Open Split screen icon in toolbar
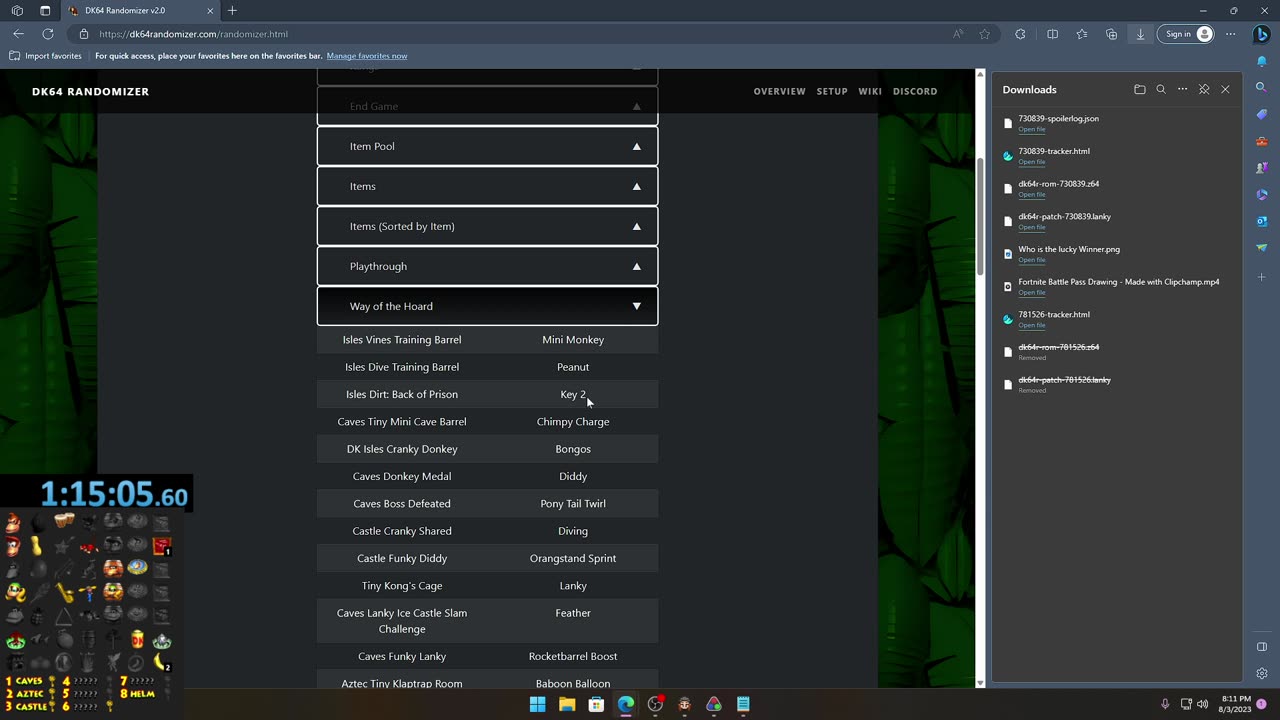1280x720 pixels. click(1052, 34)
